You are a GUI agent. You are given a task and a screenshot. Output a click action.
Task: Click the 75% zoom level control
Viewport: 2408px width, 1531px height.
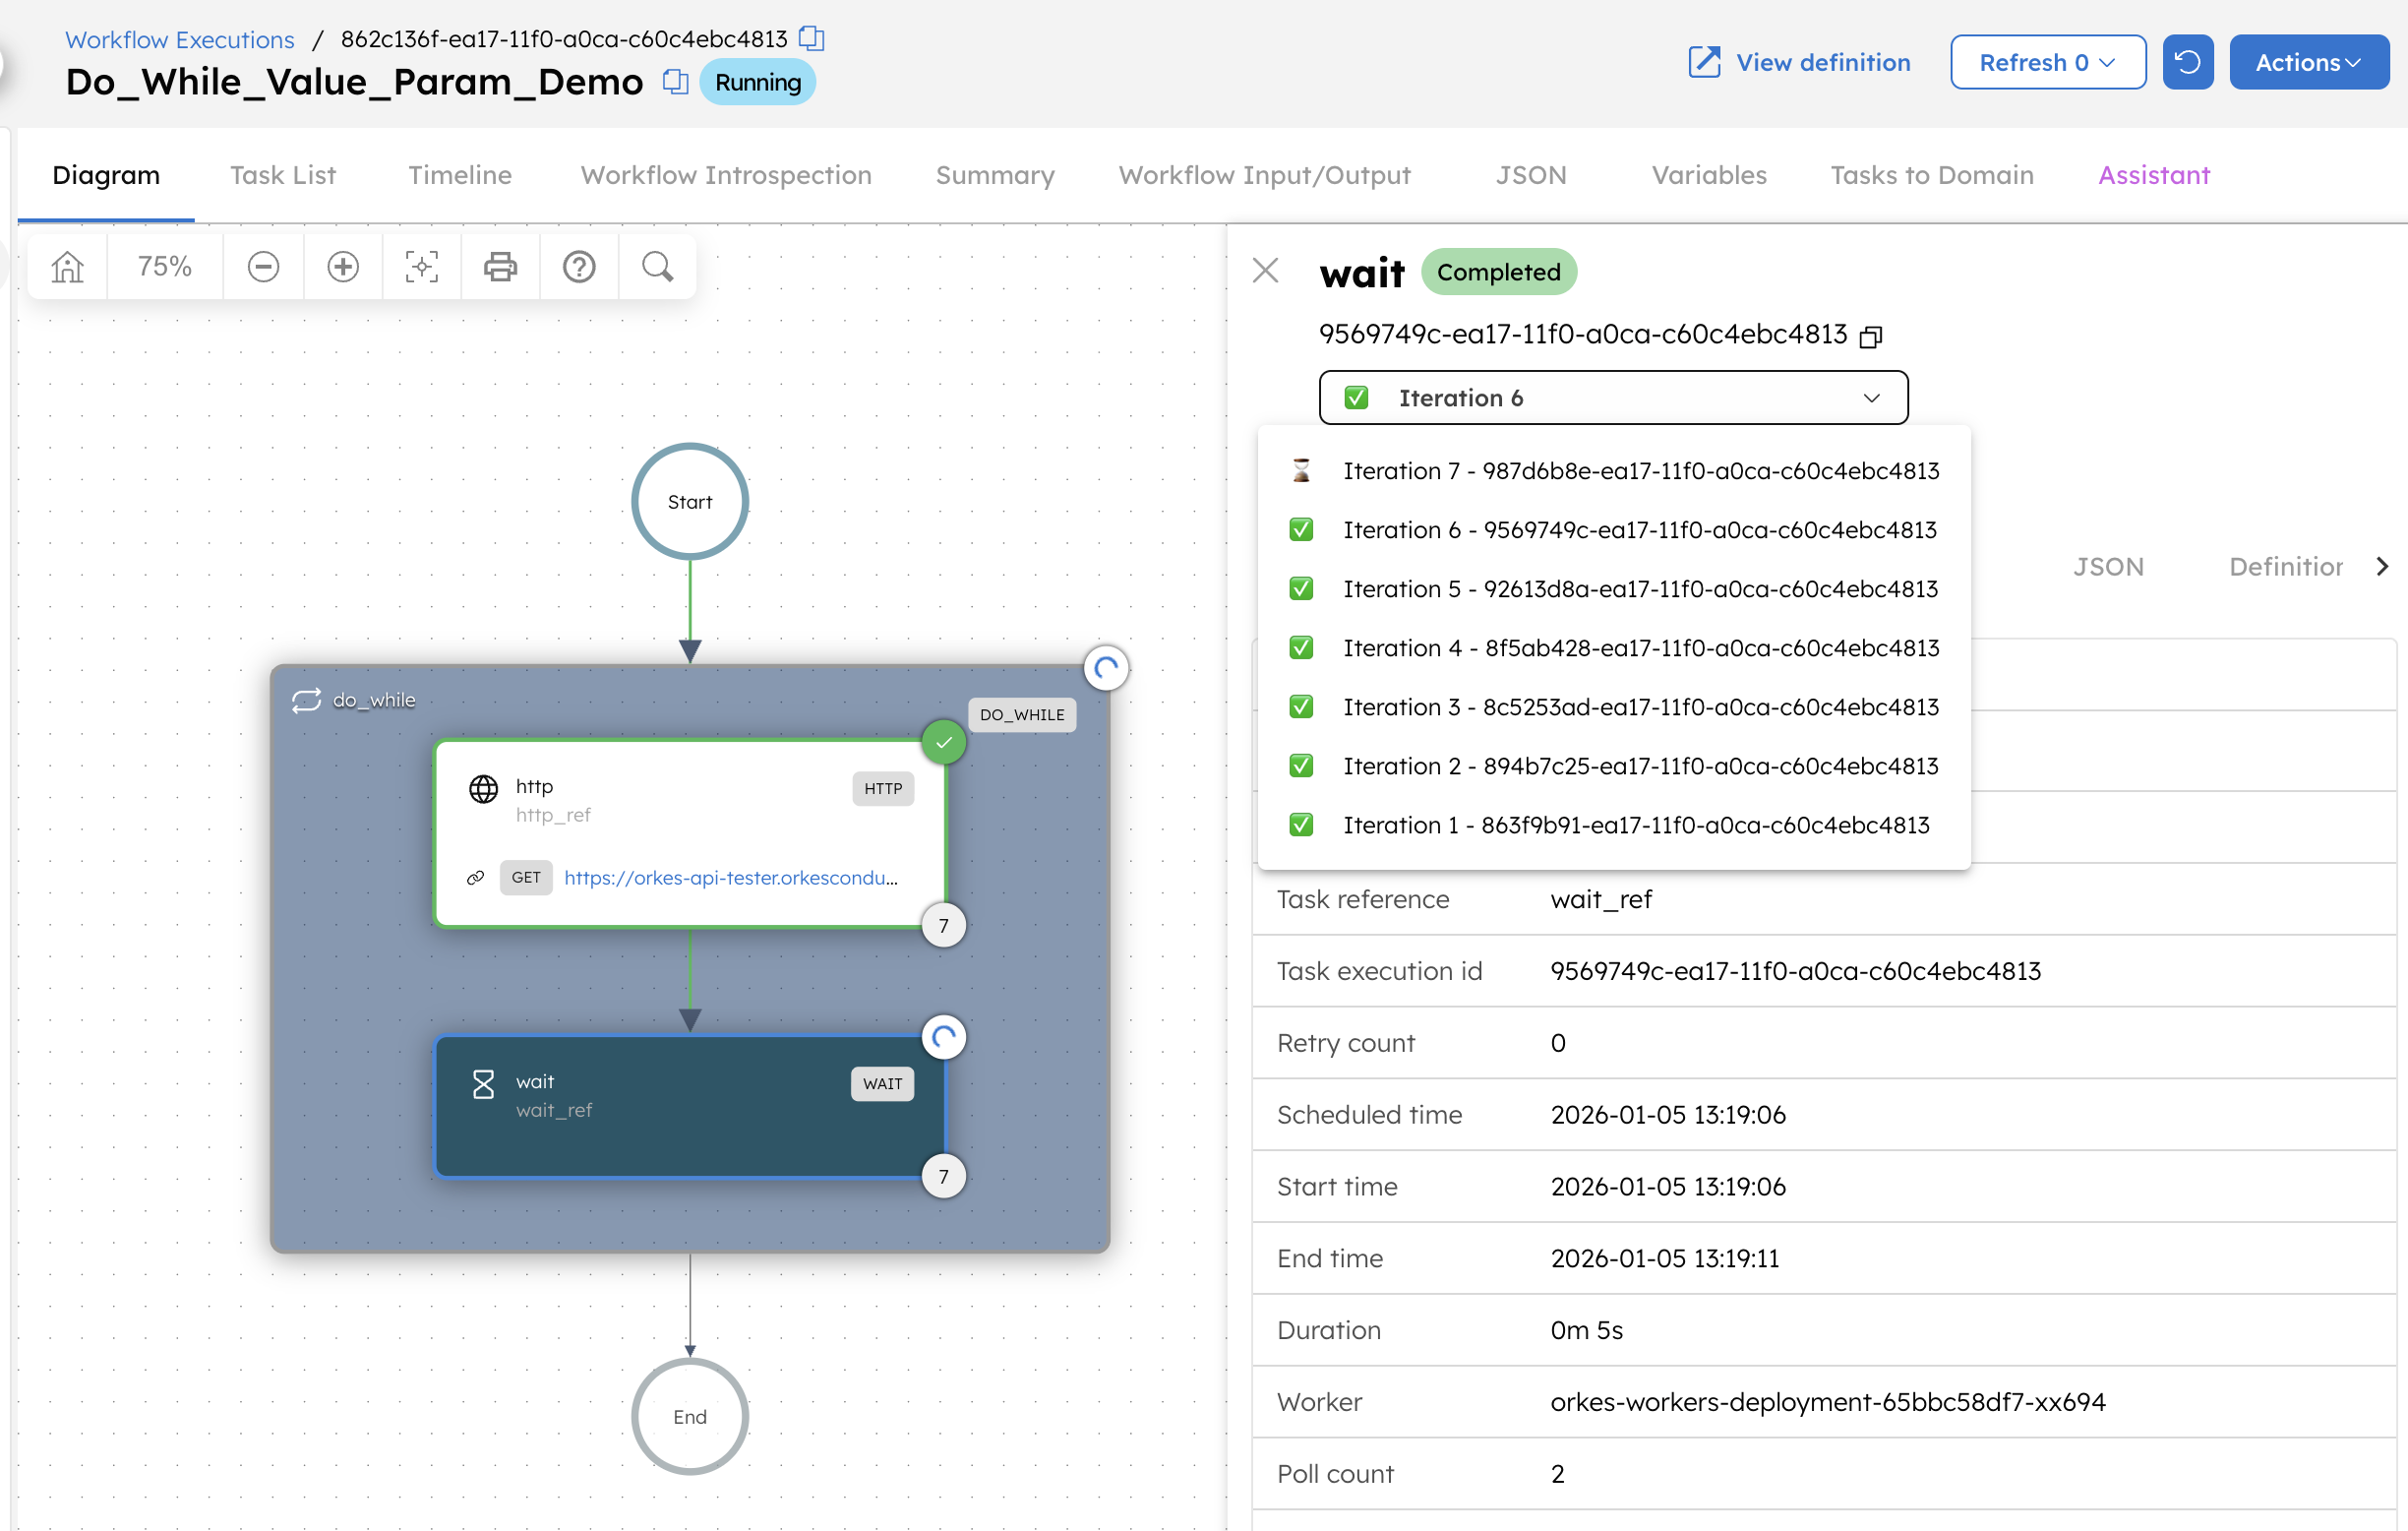pos(163,266)
